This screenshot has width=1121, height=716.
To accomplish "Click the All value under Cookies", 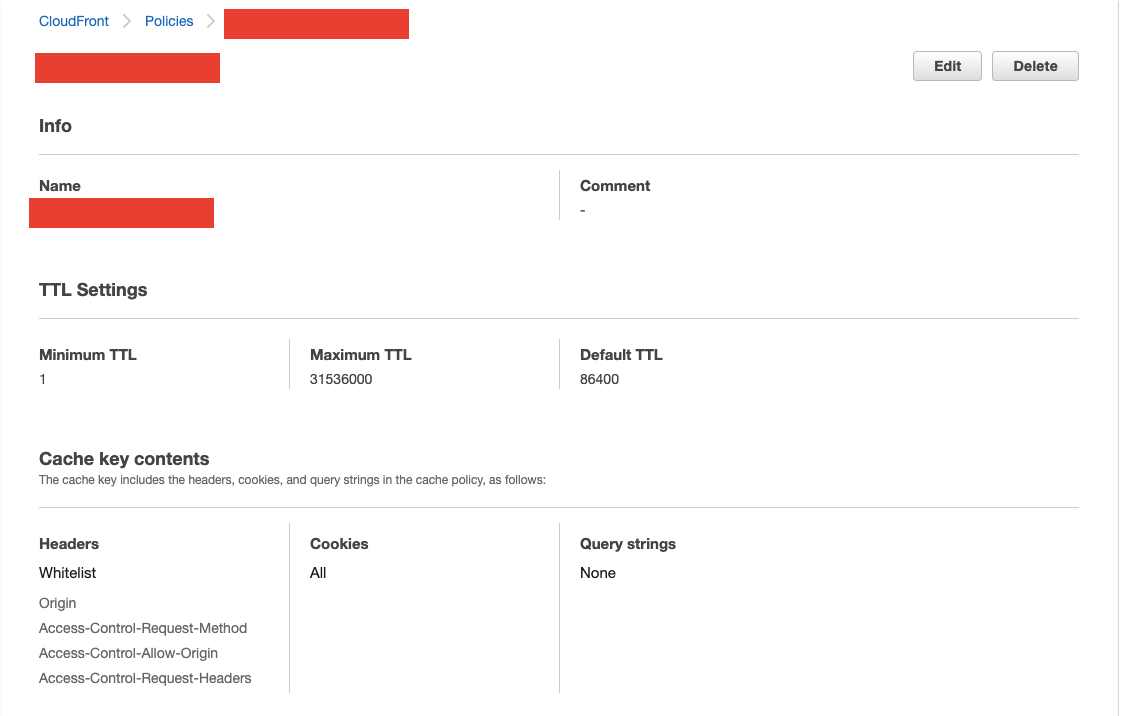I will (x=317, y=572).
